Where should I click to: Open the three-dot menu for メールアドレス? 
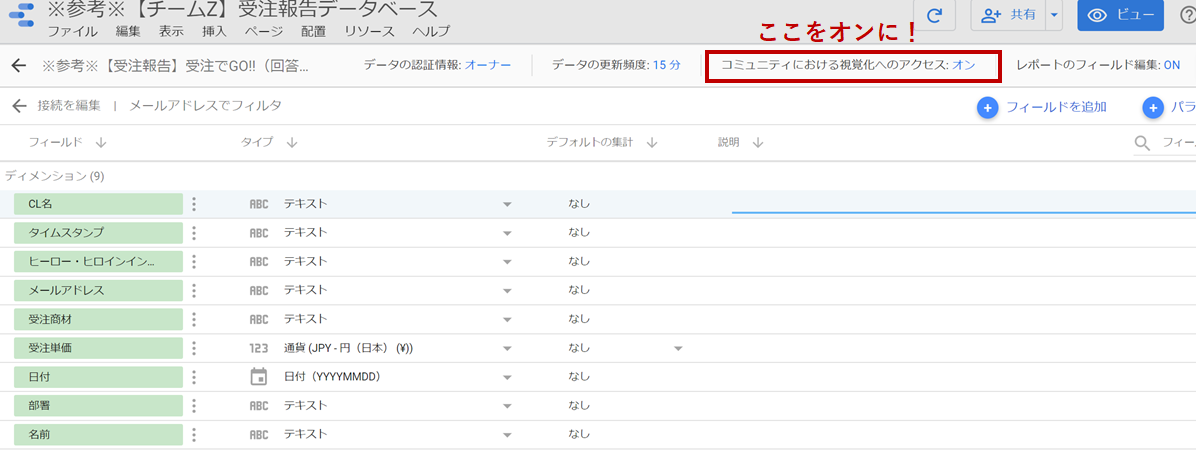(195, 291)
